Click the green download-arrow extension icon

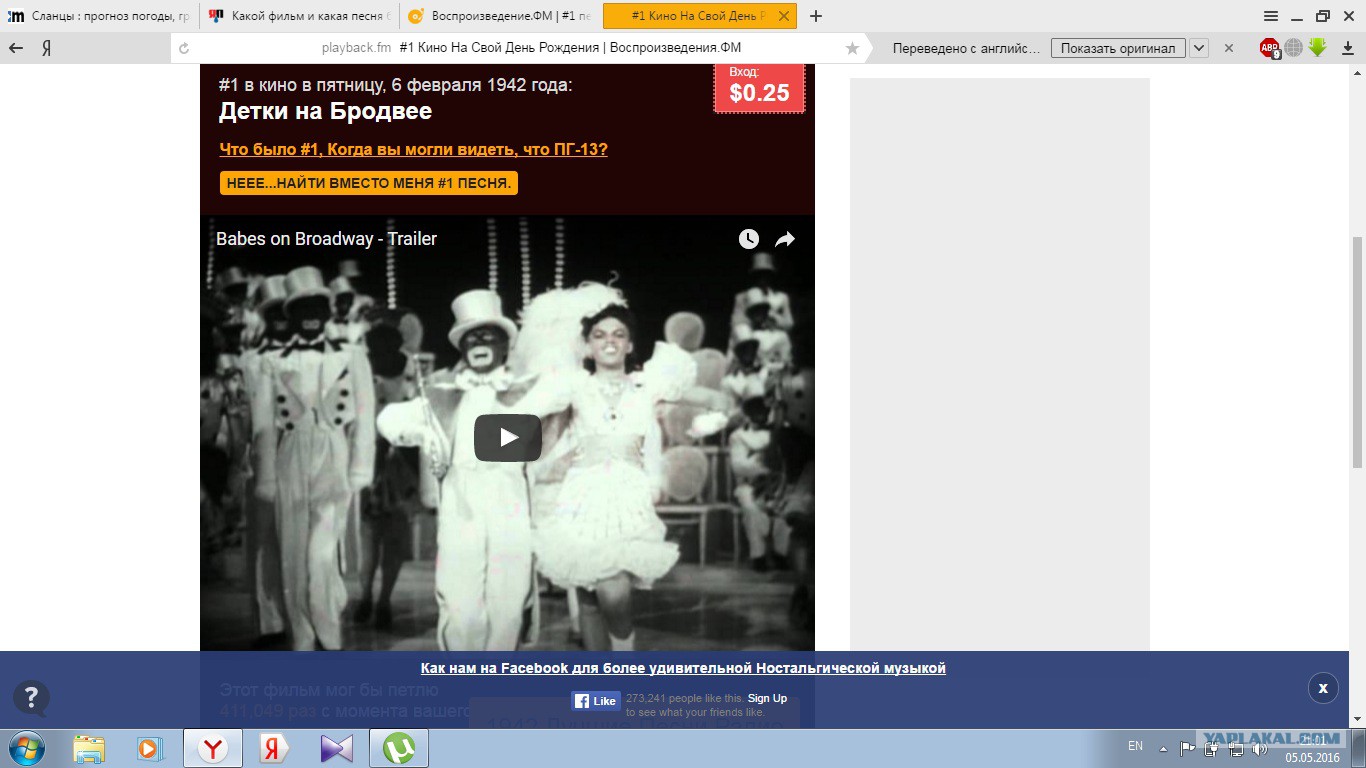click(x=1318, y=47)
